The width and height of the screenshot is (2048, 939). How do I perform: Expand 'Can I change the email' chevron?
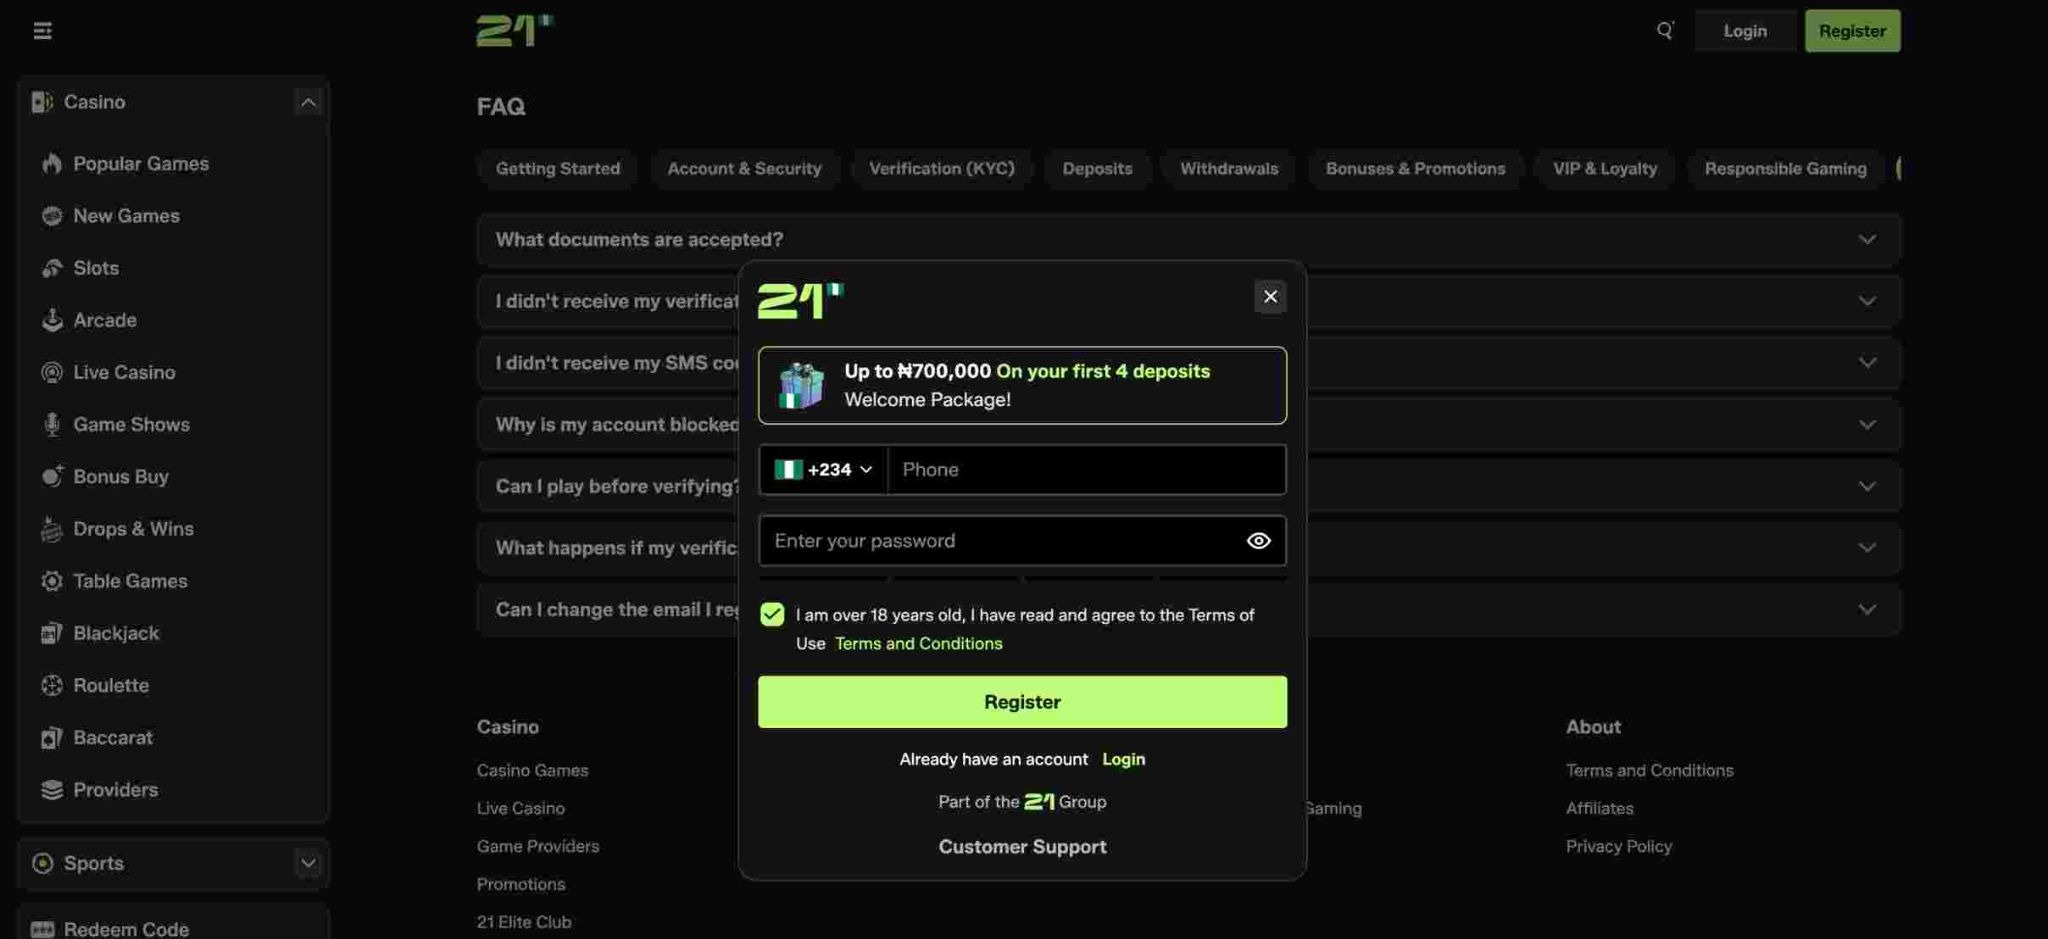(x=1867, y=610)
